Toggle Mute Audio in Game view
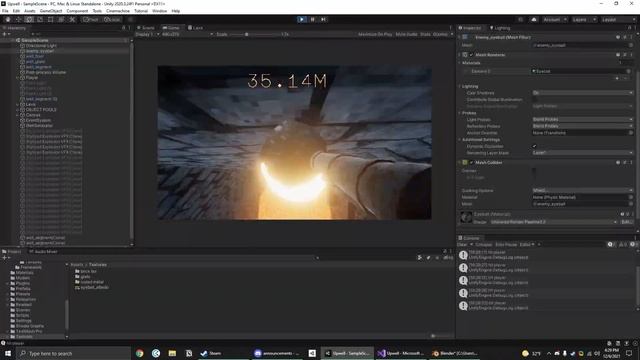Screen dimensions: 640x360 [406, 34]
